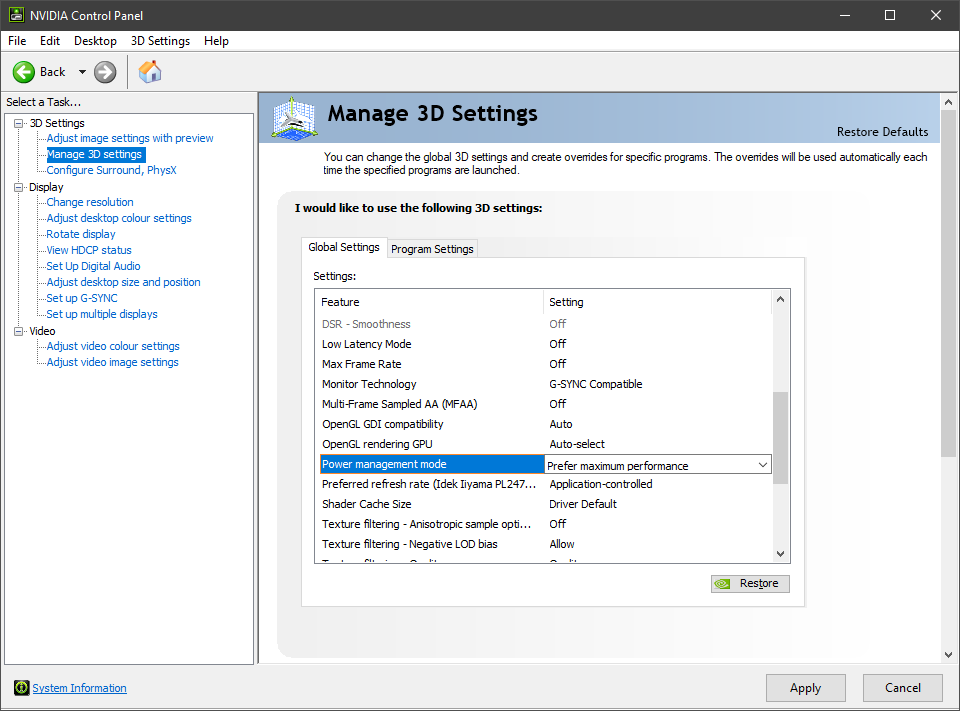The width and height of the screenshot is (960, 711).
Task: Open Adjust desktop size and position
Action: 123,282
